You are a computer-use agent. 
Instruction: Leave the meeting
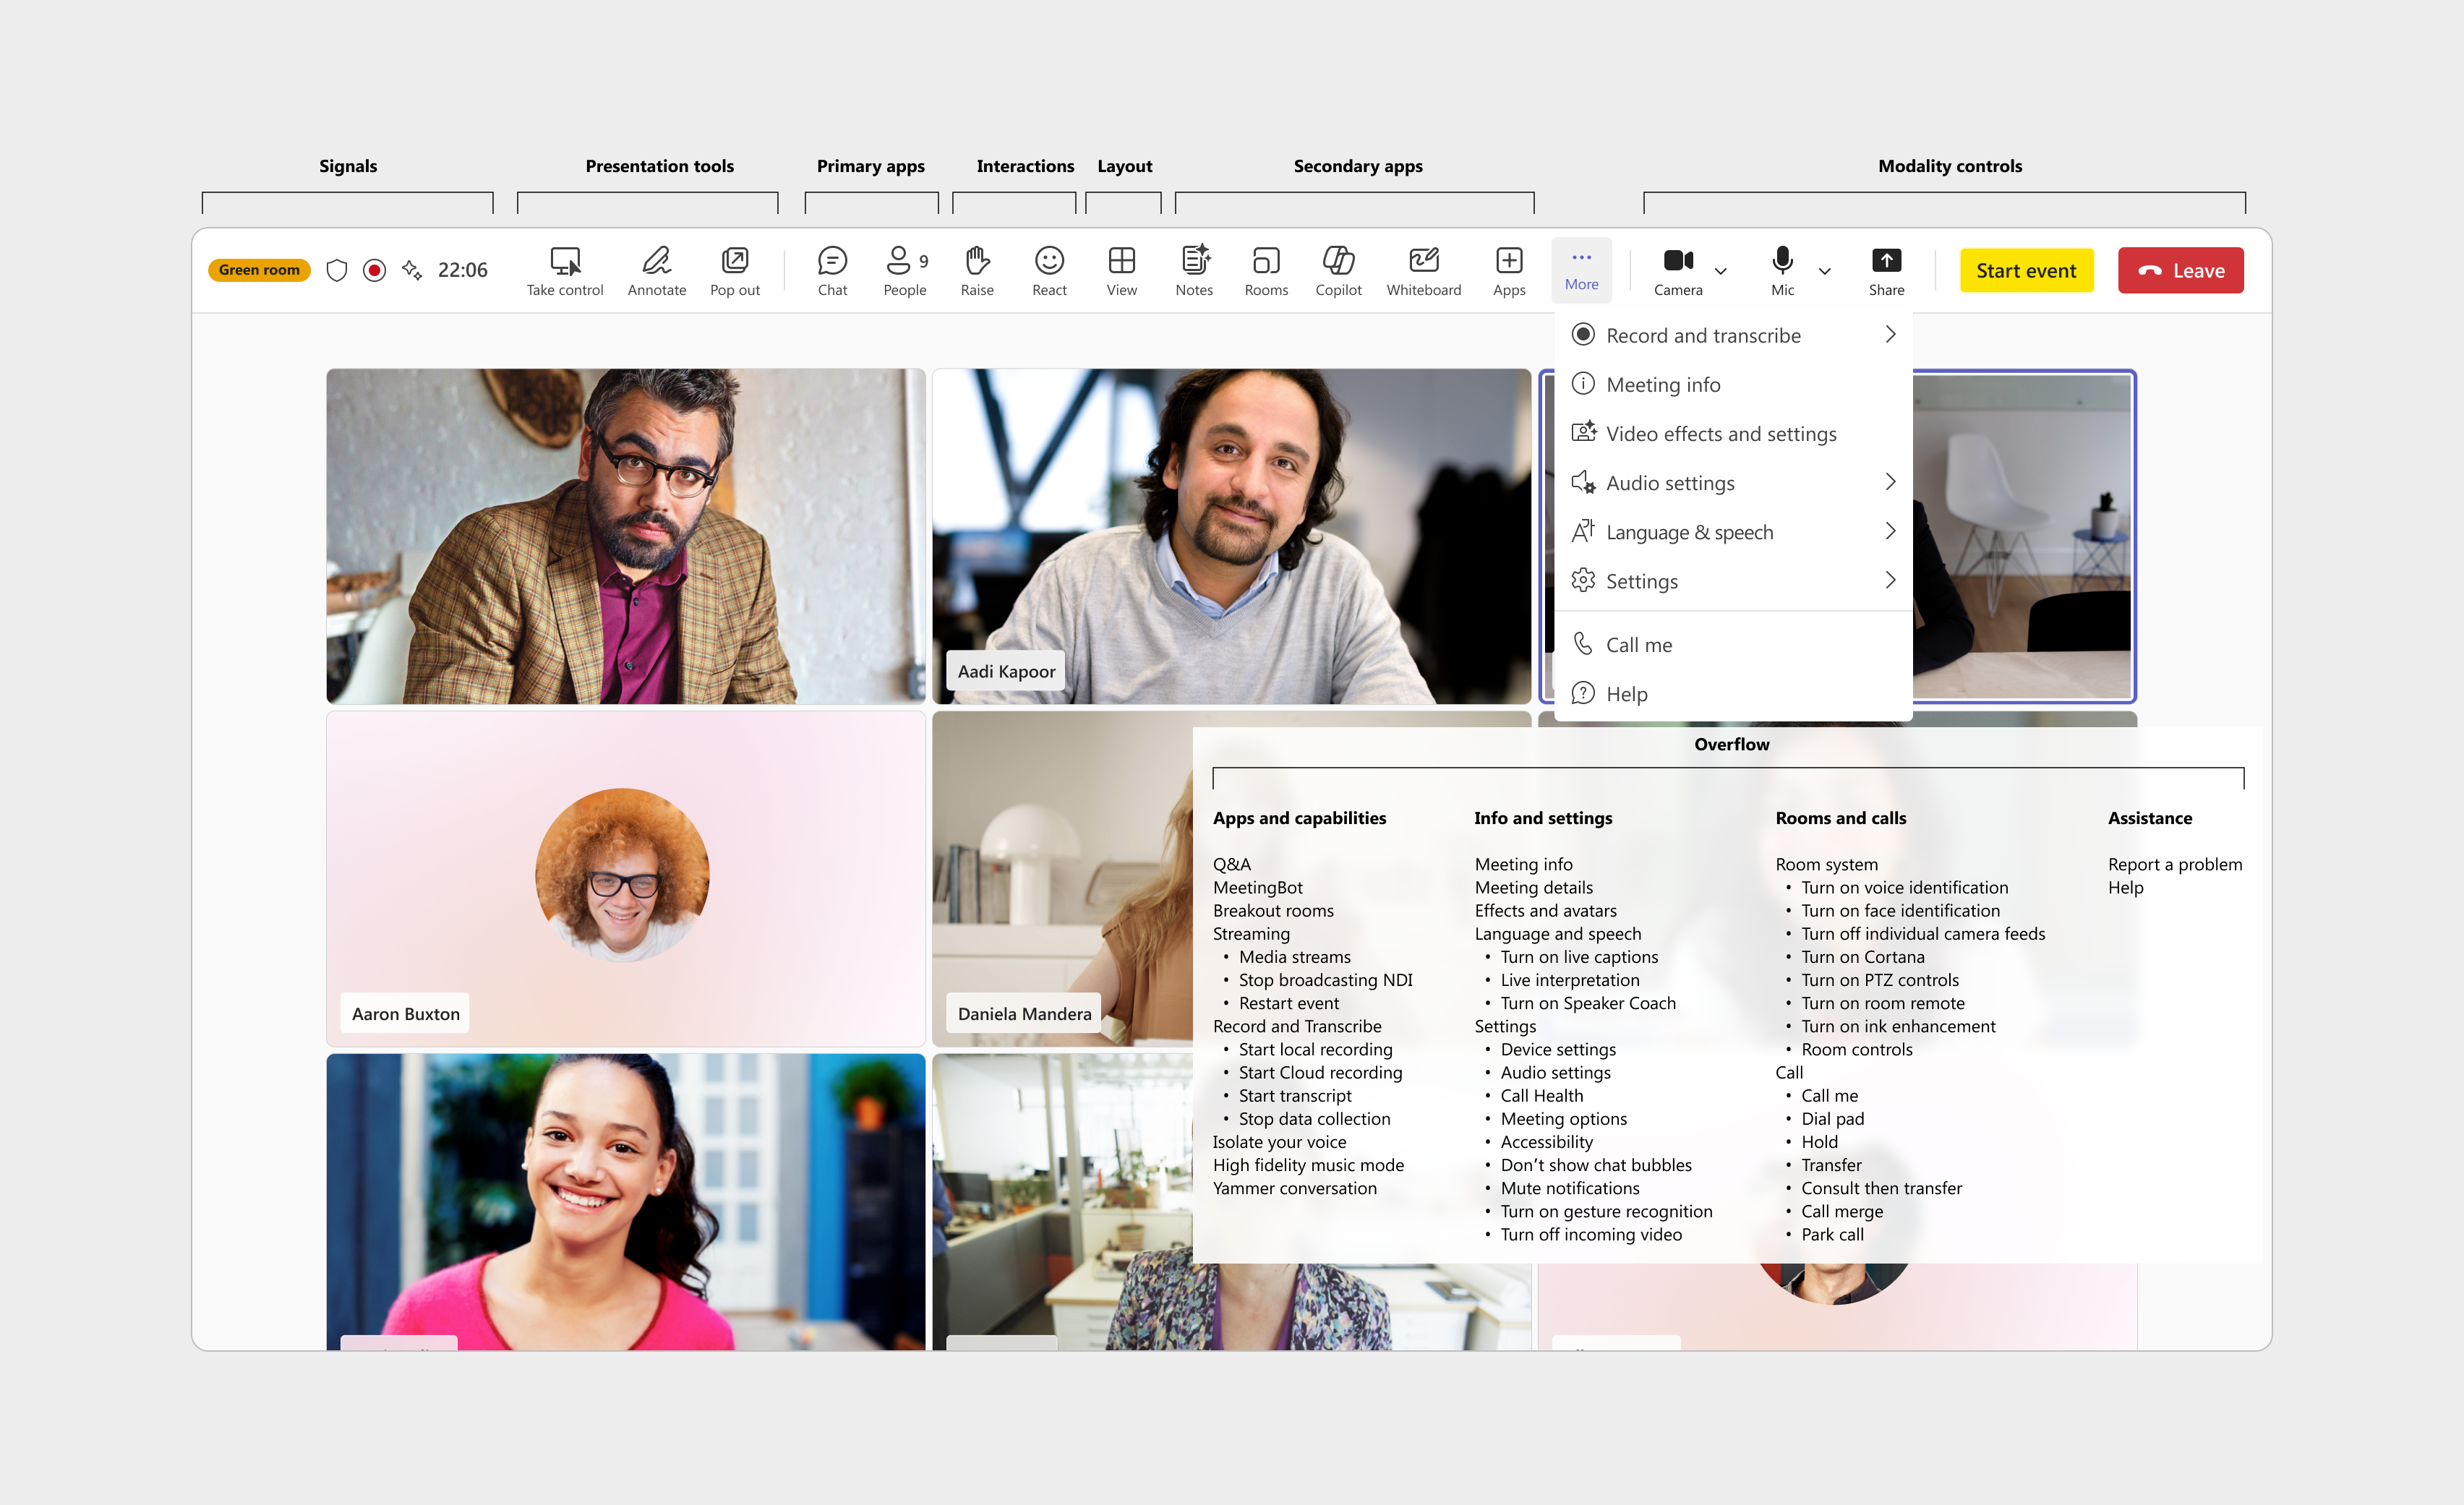tap(2180, 270)
